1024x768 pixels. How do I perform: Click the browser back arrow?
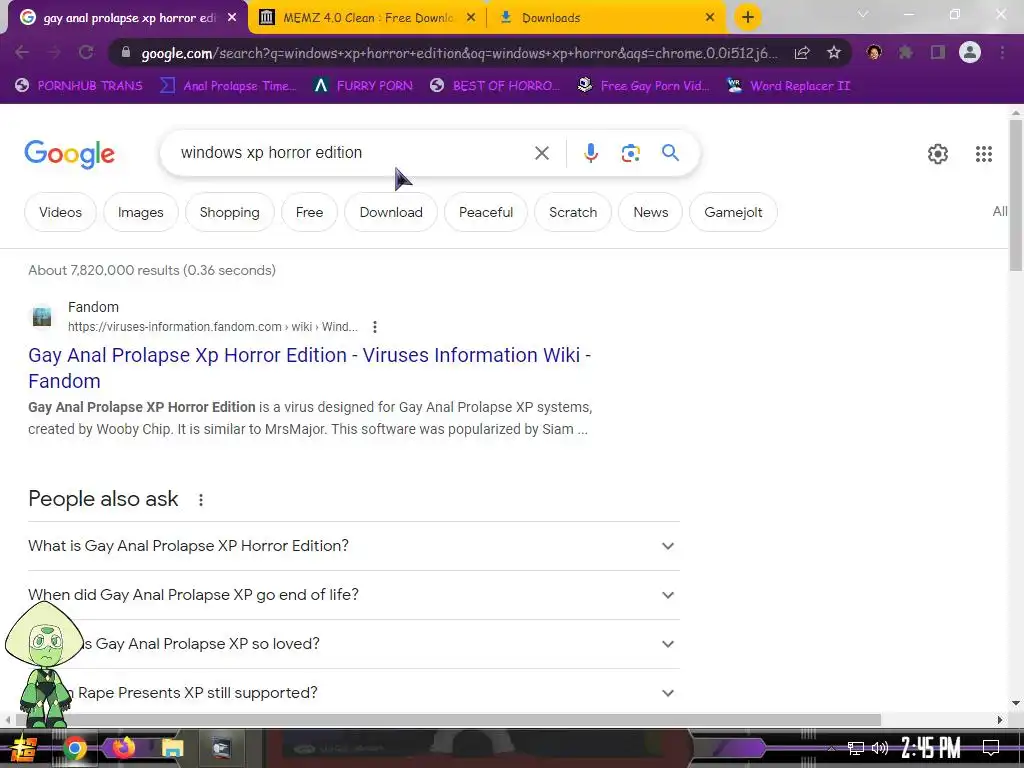[22, 52]
